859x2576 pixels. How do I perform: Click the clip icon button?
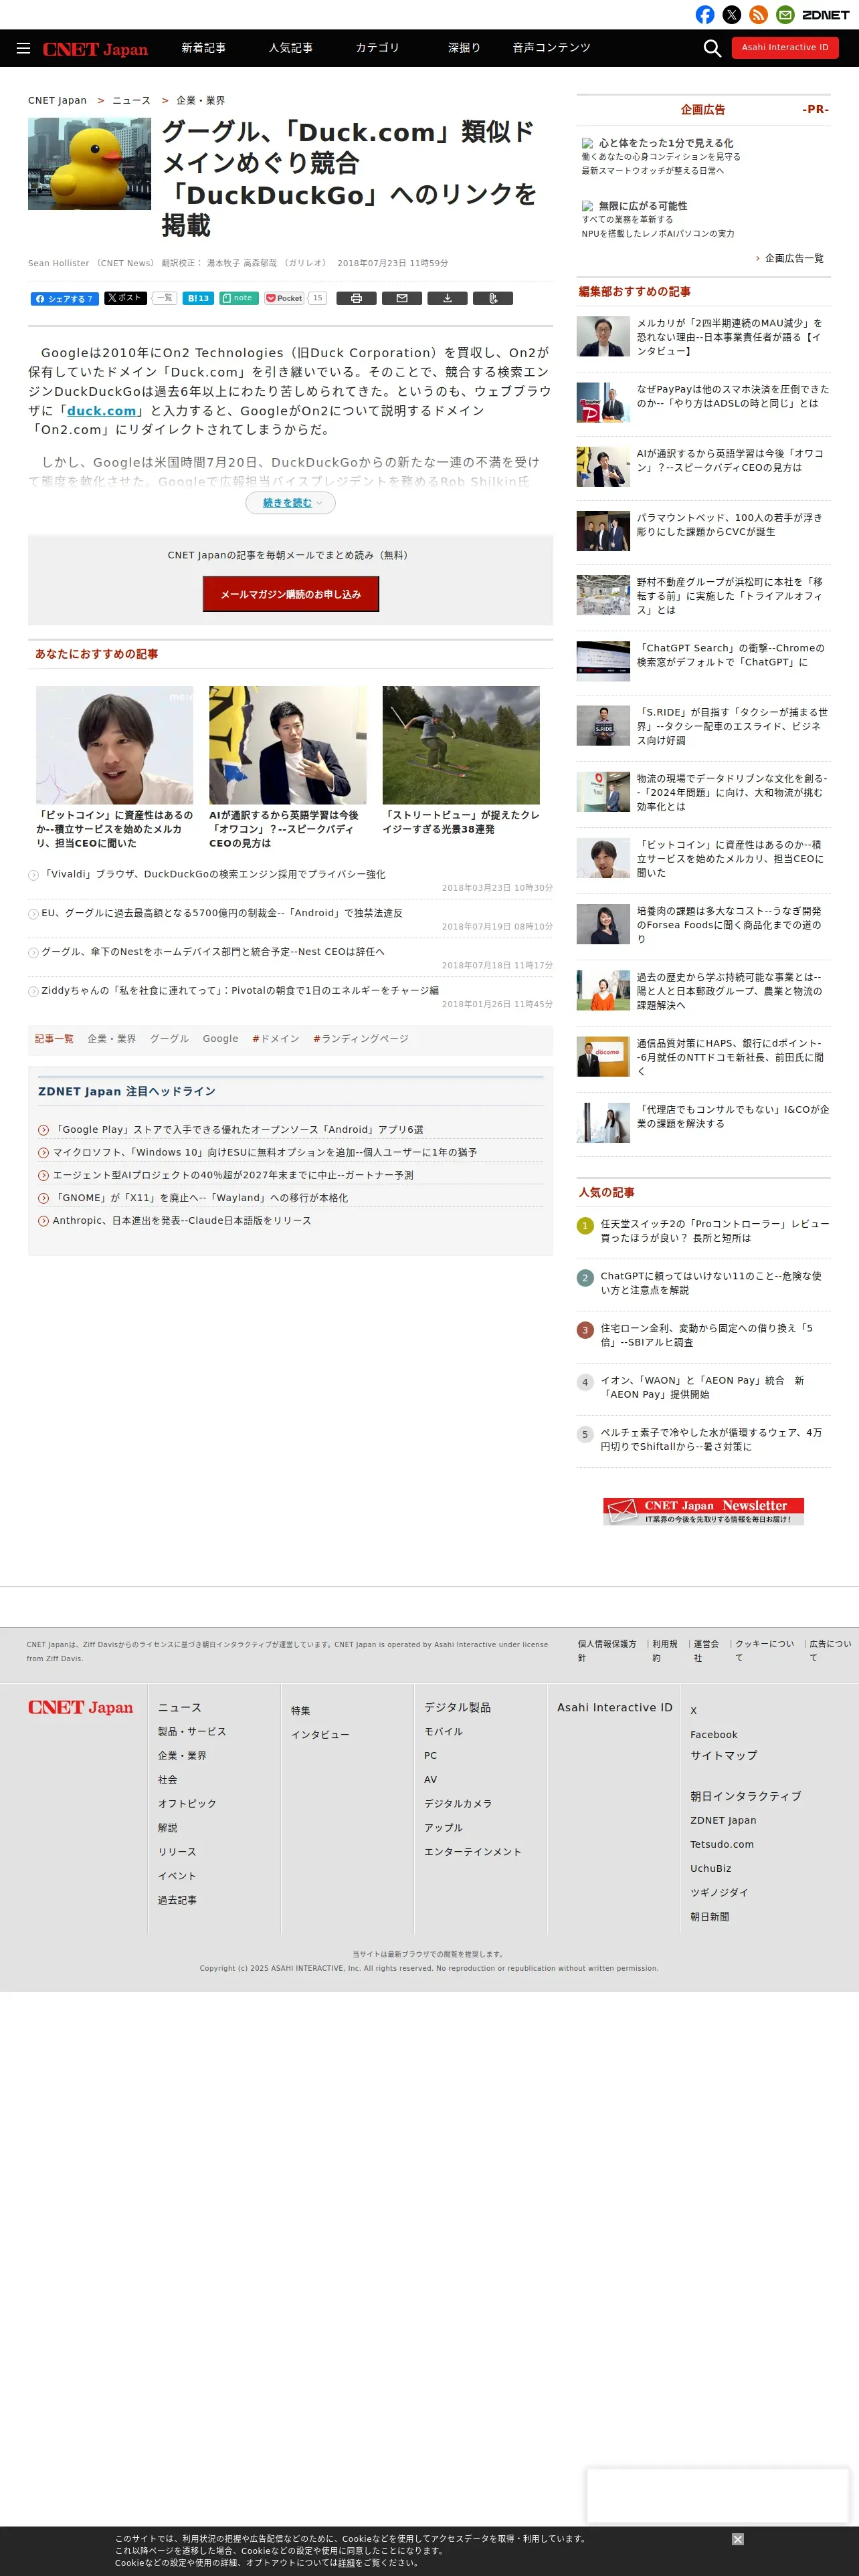[x=493, y=298]
